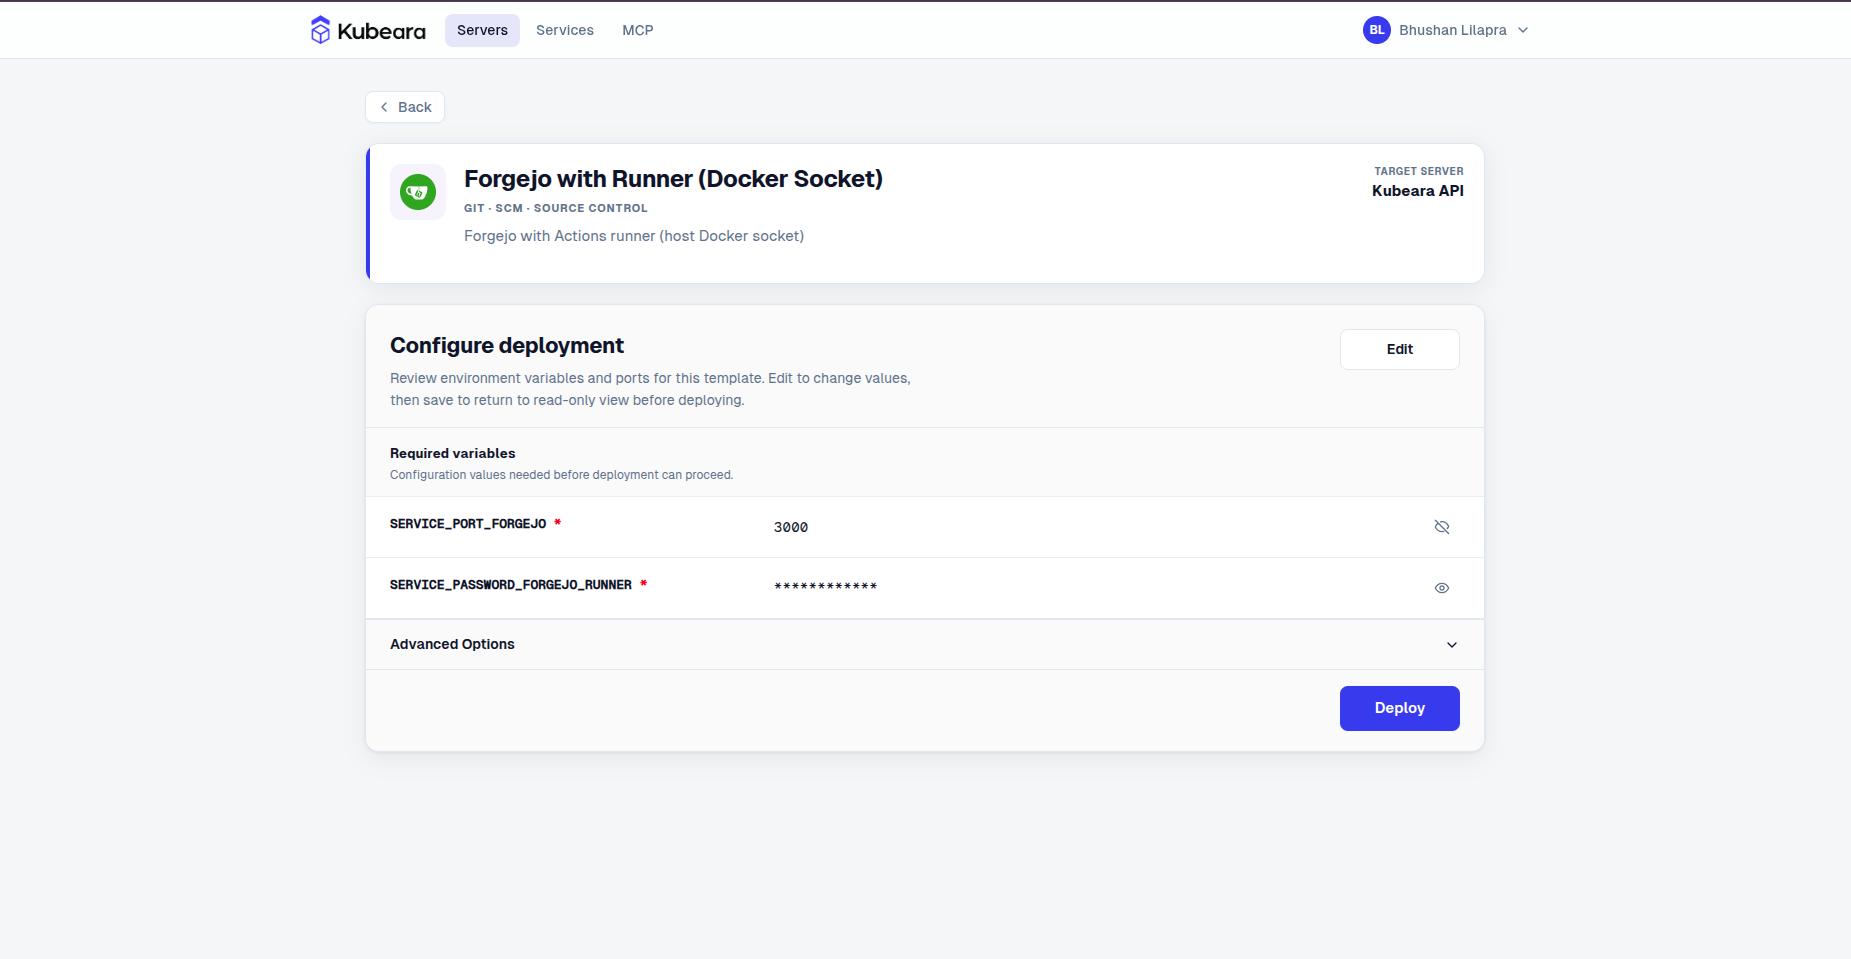Deploy the Forgejo template
This screenshot has width=1851, height=959.
[x=1400, y=708]
